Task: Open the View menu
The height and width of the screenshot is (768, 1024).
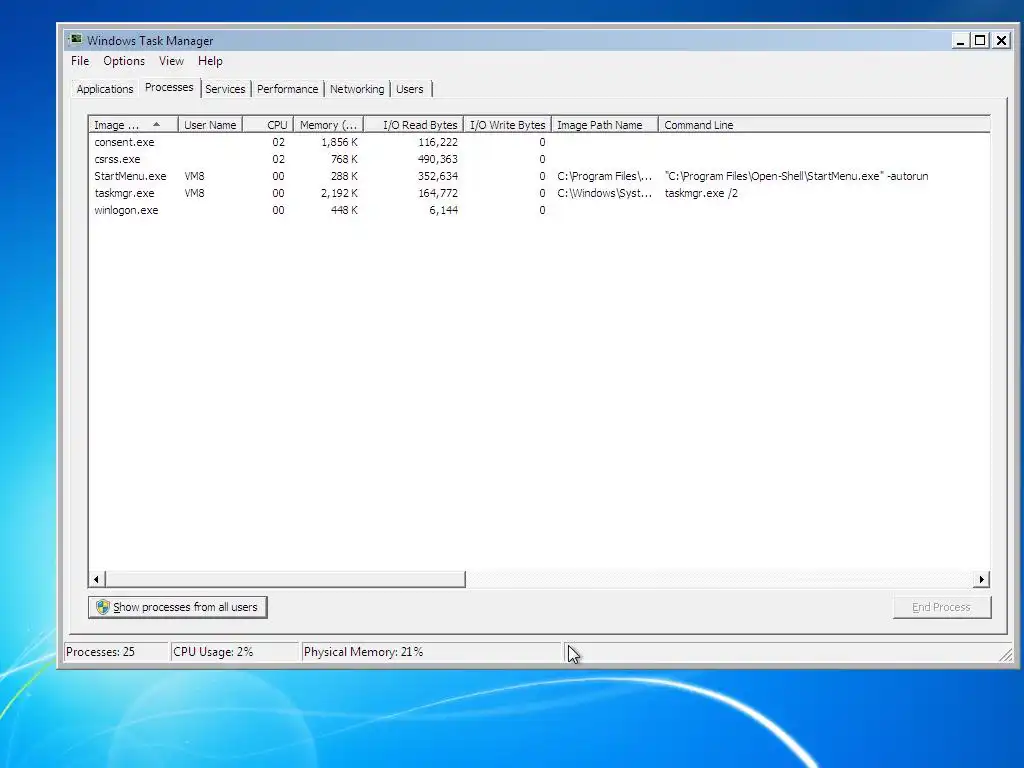Action: click(171, 61)
